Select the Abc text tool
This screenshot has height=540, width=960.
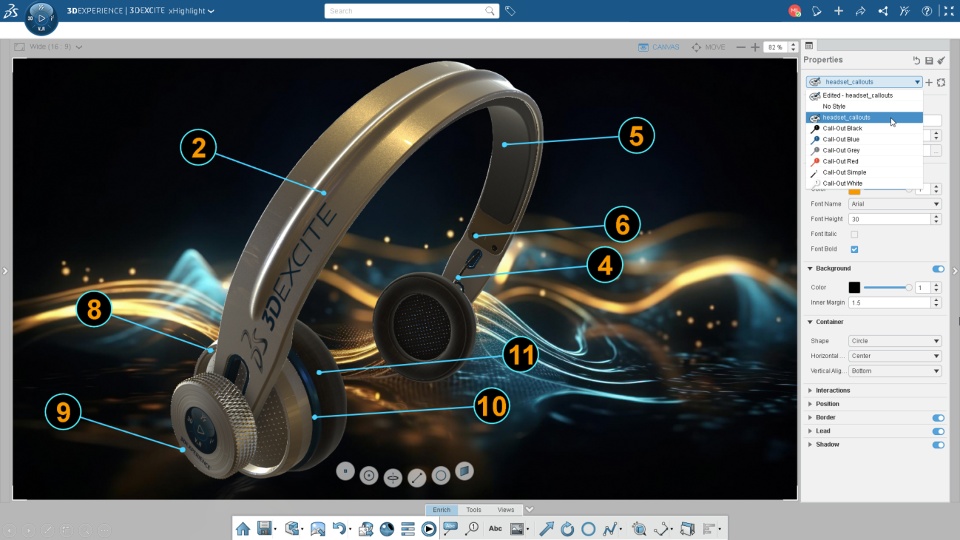point(495,528)
